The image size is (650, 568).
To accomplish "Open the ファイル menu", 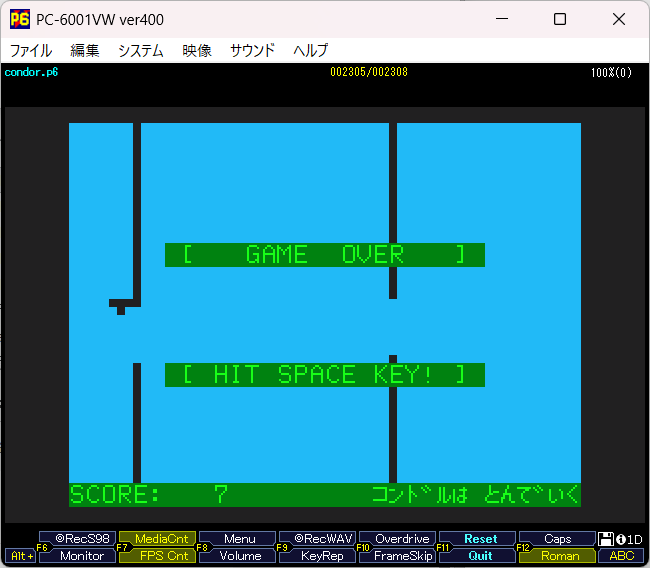I will [31, 50].
